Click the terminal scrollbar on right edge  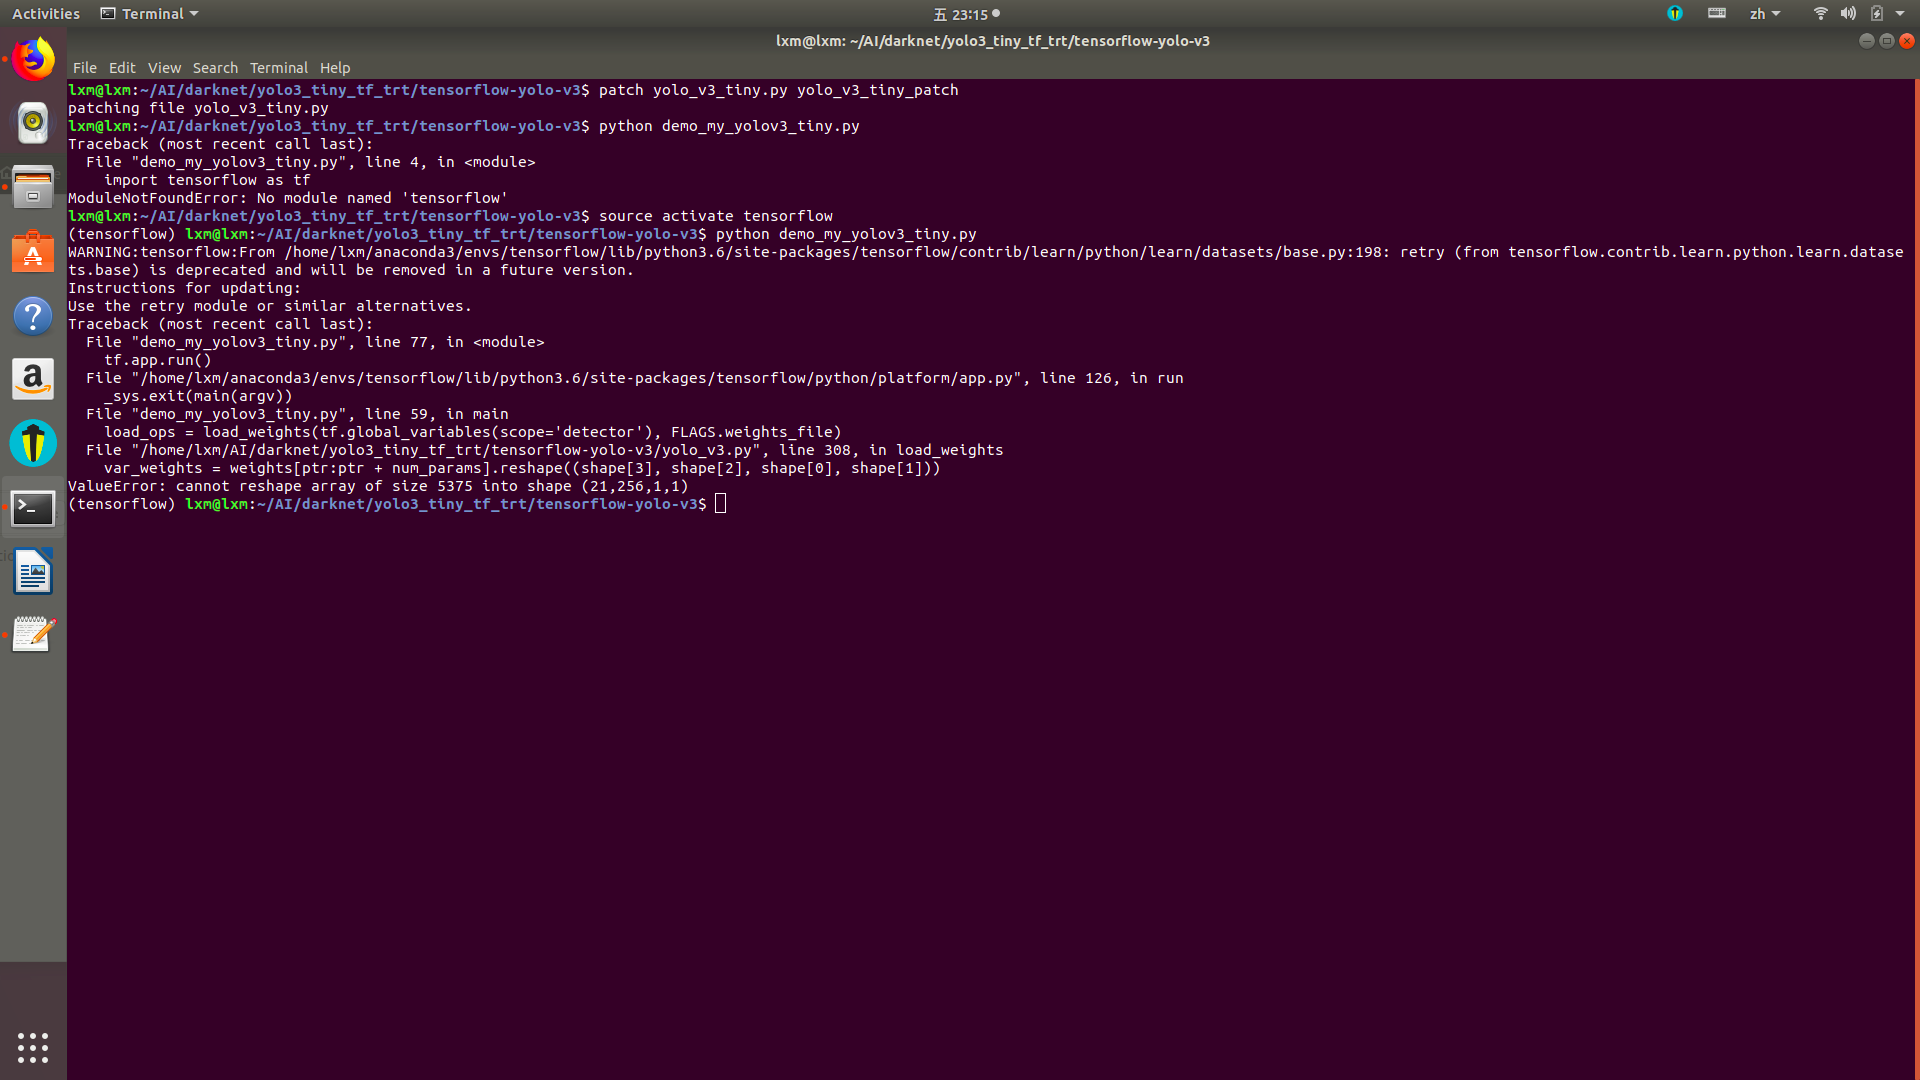coord(1916,580)
